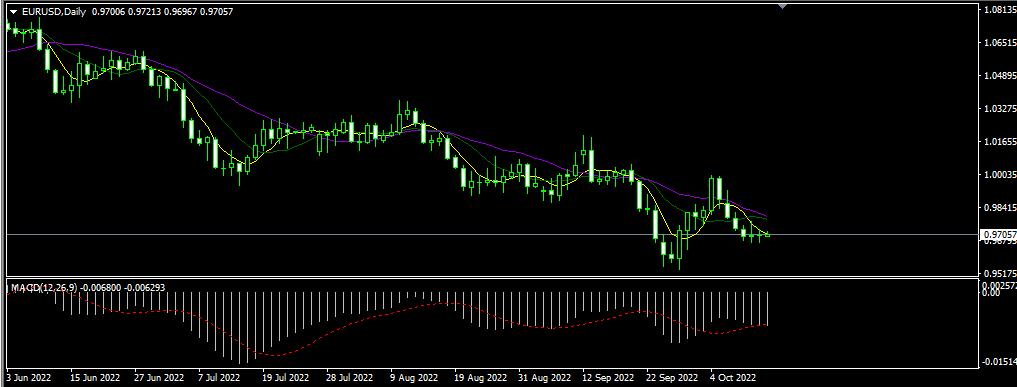The width and height of the screenshot is (1017, 387).
Task: Click the latest candlestick on the bid line
Action: [767, 234]
